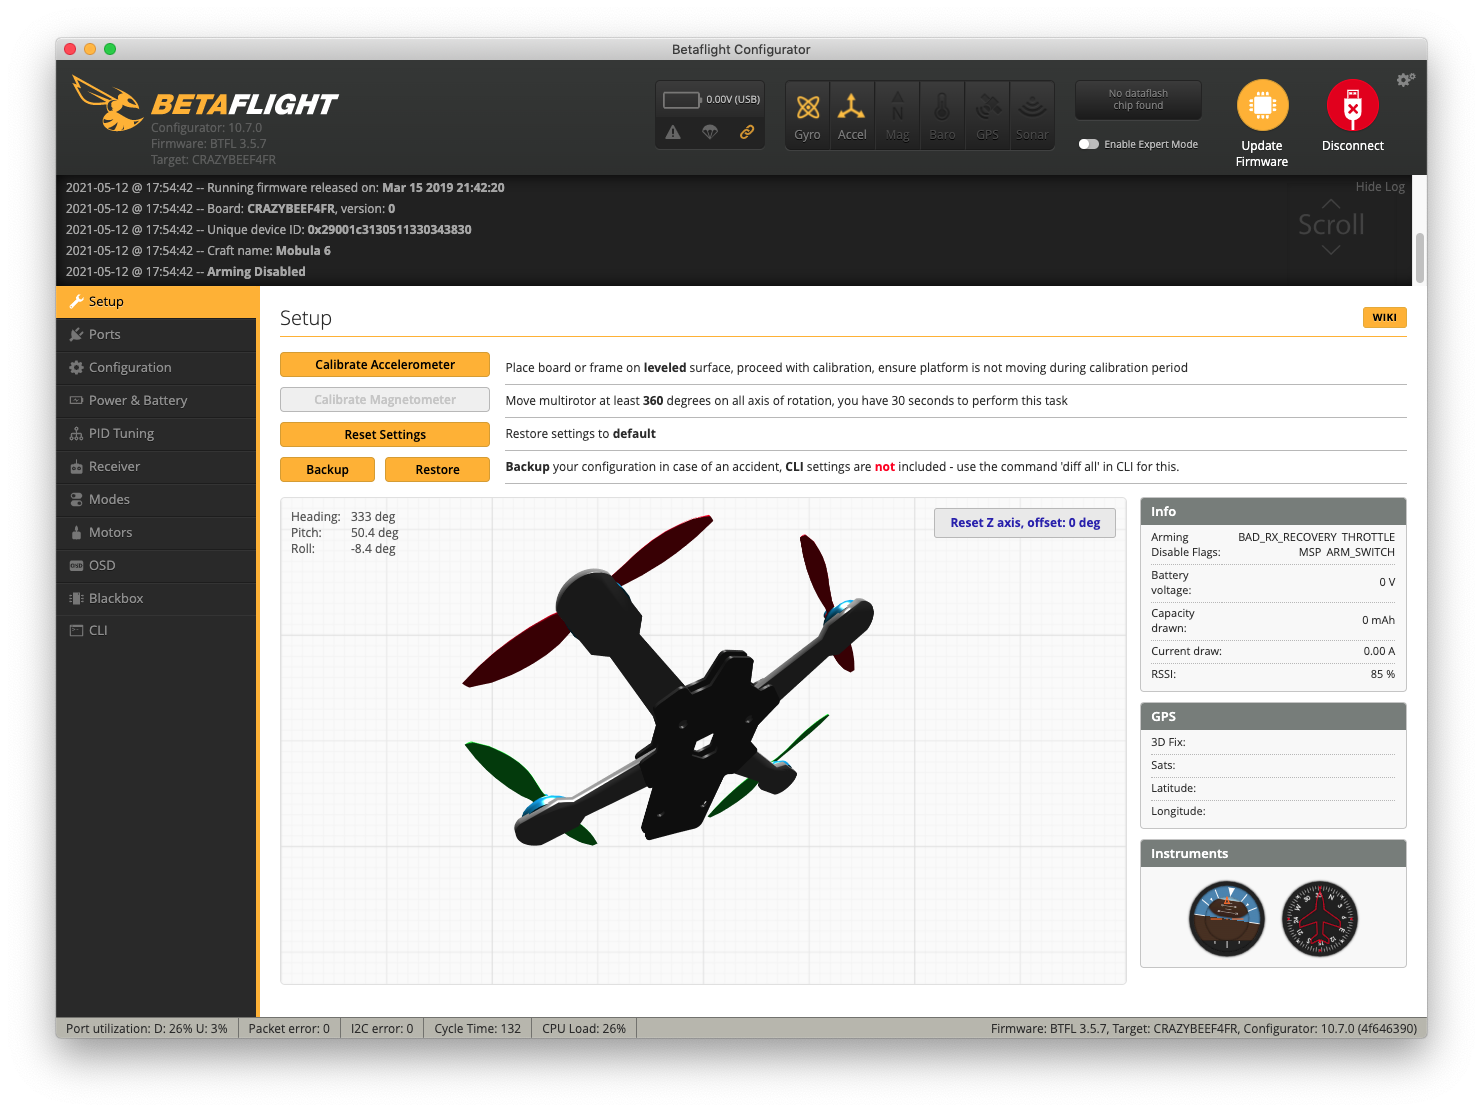This screenshot has height=1112, width=1483.
Task: Open the Blackbox tab
Action: (156, 599)
